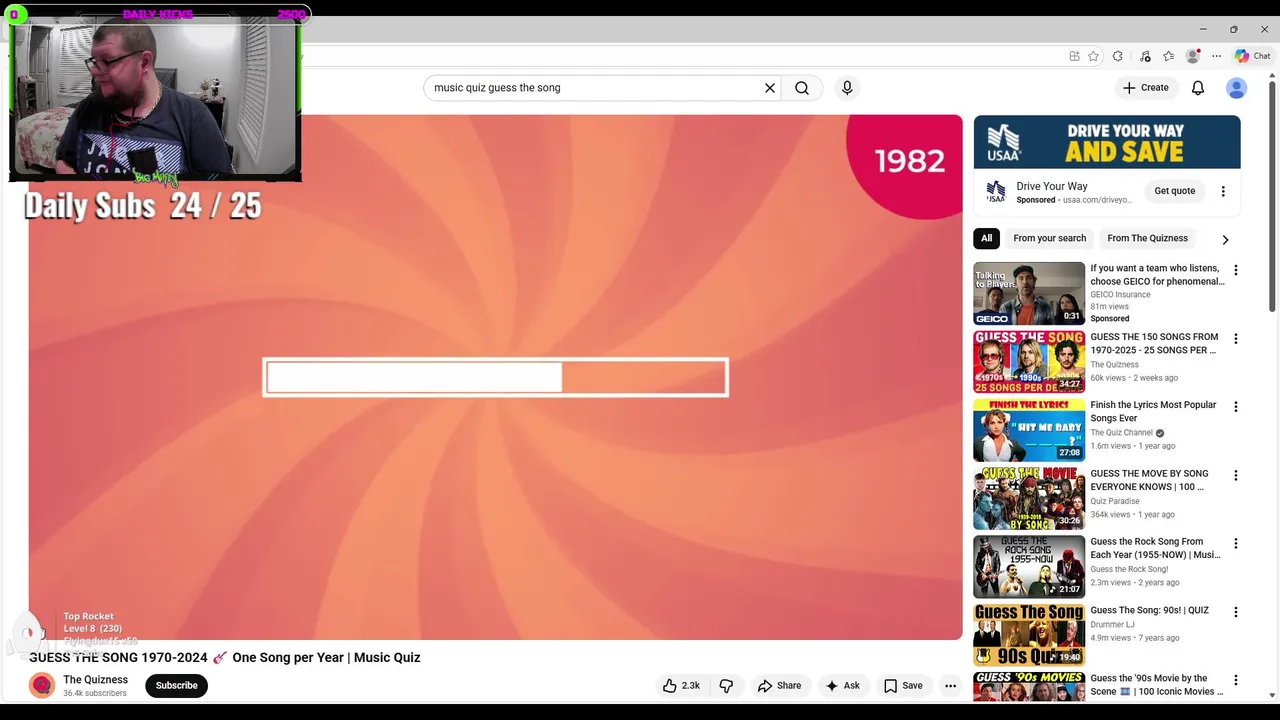Click The Quiz Channel name
1280x720 pixels.
[x=1121, y=433]
